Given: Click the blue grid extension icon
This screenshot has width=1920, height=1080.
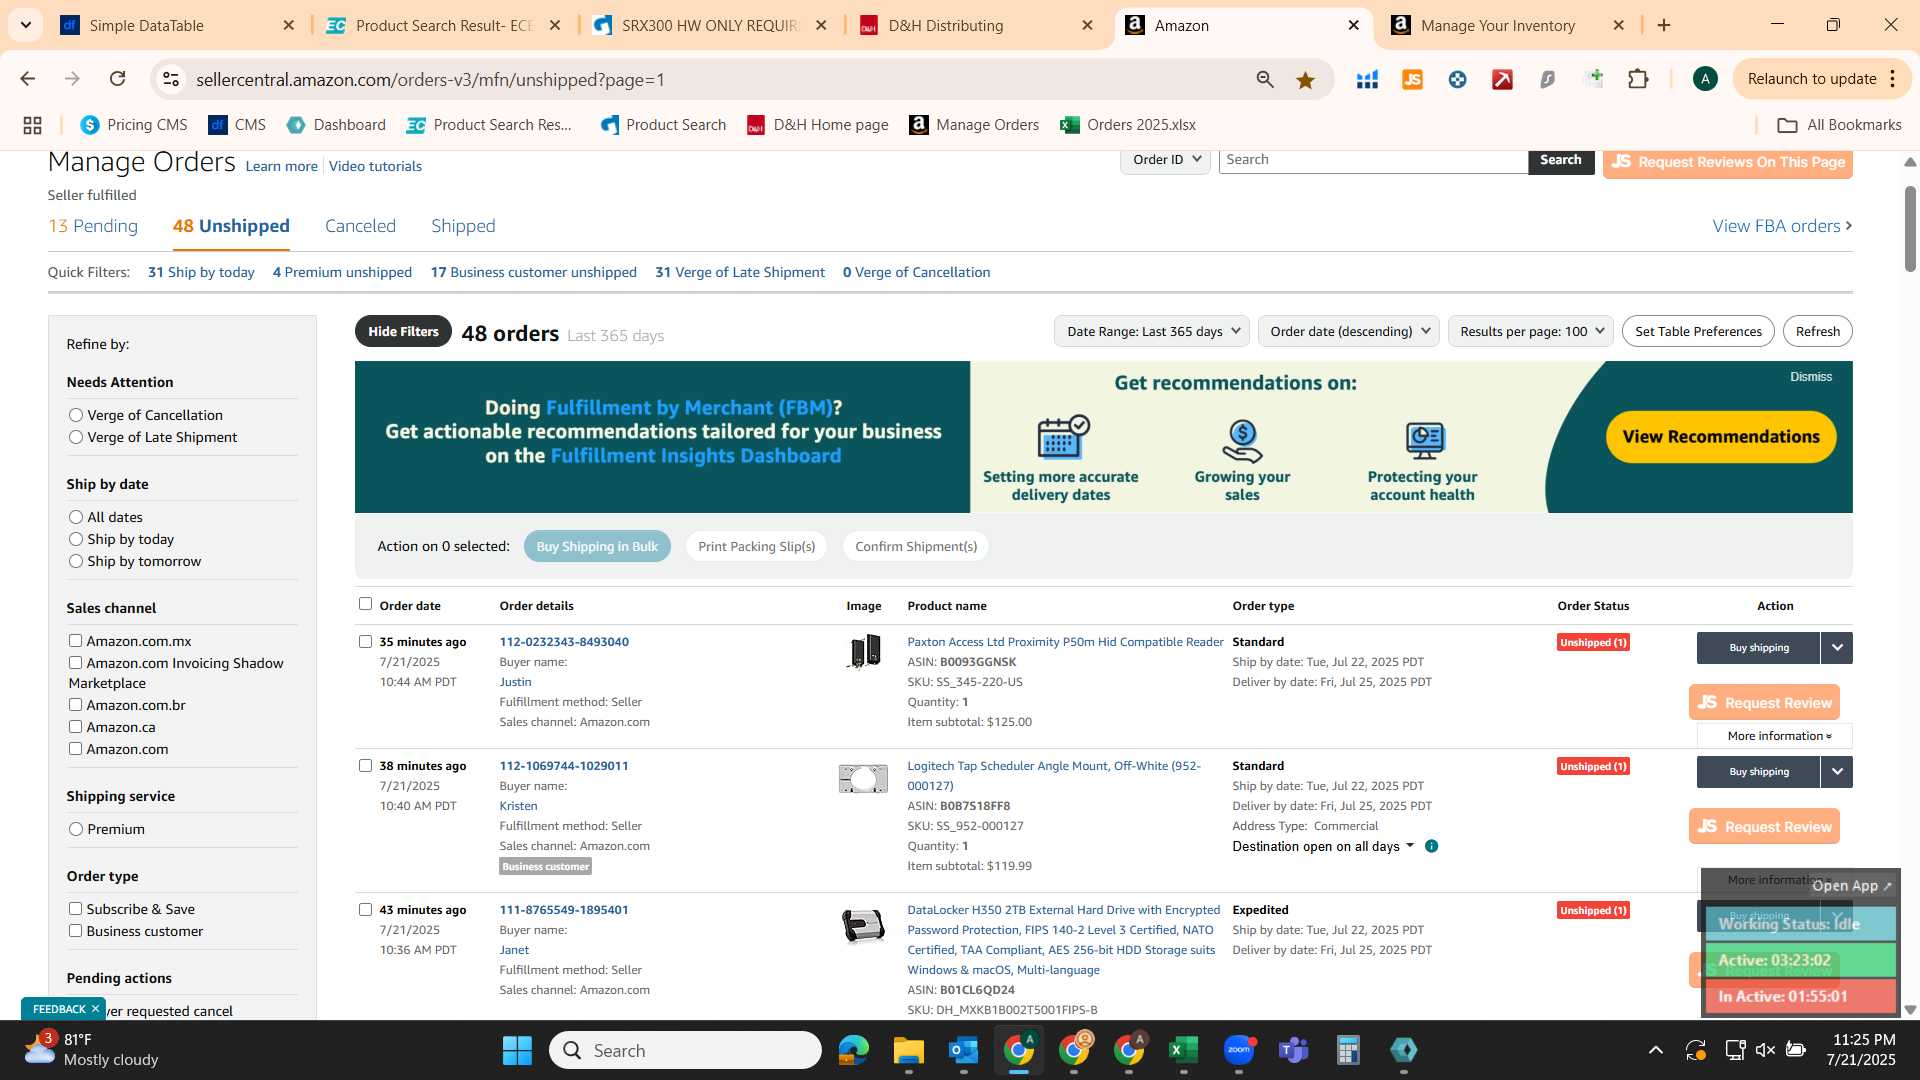Looking at the screenshot, I should click(x=1367, y=79).
